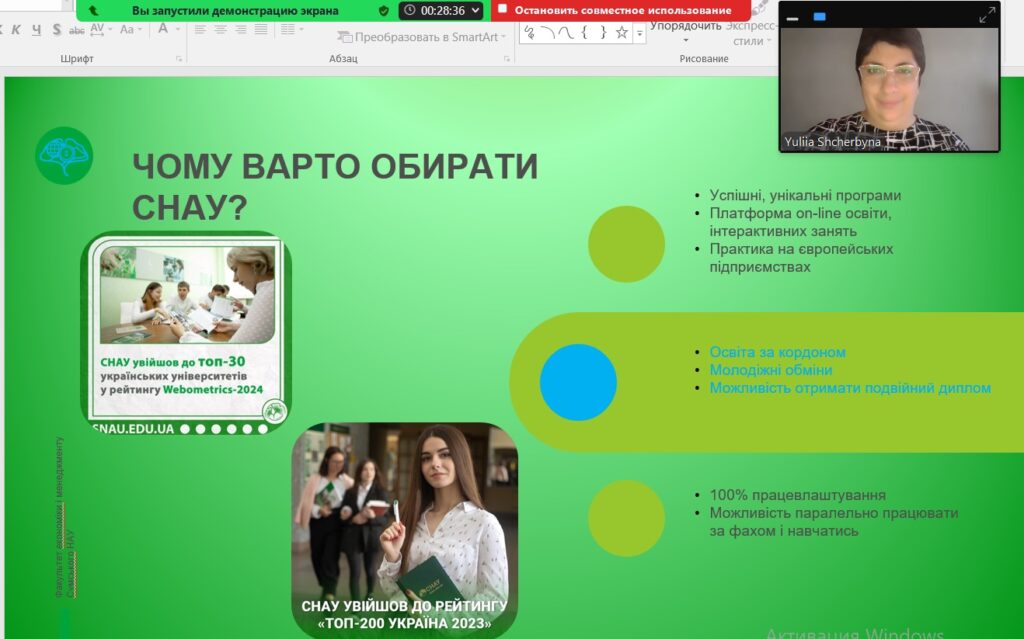Align text left in paragraph group
Viewport: 1024px width, 639px height.
(200, 29)
